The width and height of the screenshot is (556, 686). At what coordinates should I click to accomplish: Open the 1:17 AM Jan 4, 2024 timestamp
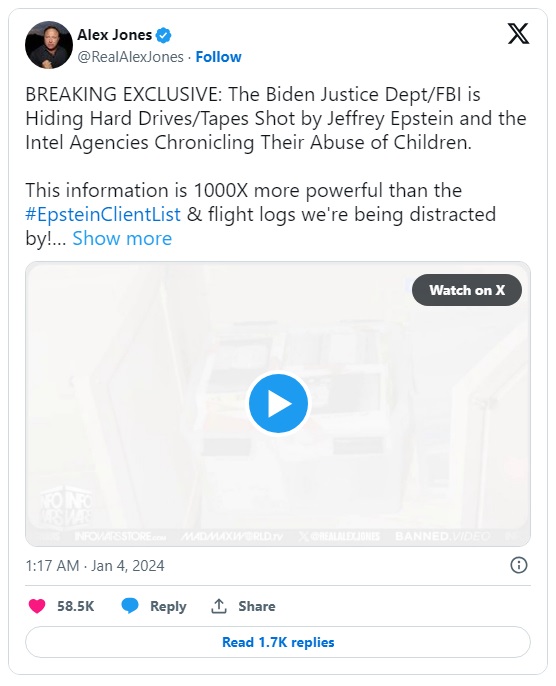click(95, 566)
